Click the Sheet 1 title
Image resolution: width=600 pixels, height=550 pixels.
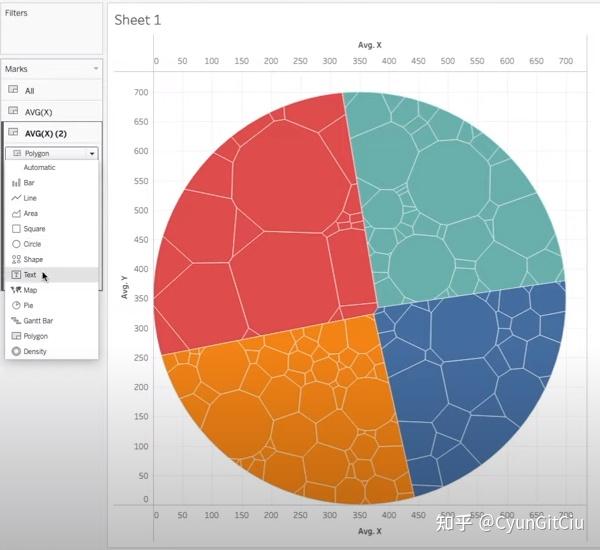[138, 20]
